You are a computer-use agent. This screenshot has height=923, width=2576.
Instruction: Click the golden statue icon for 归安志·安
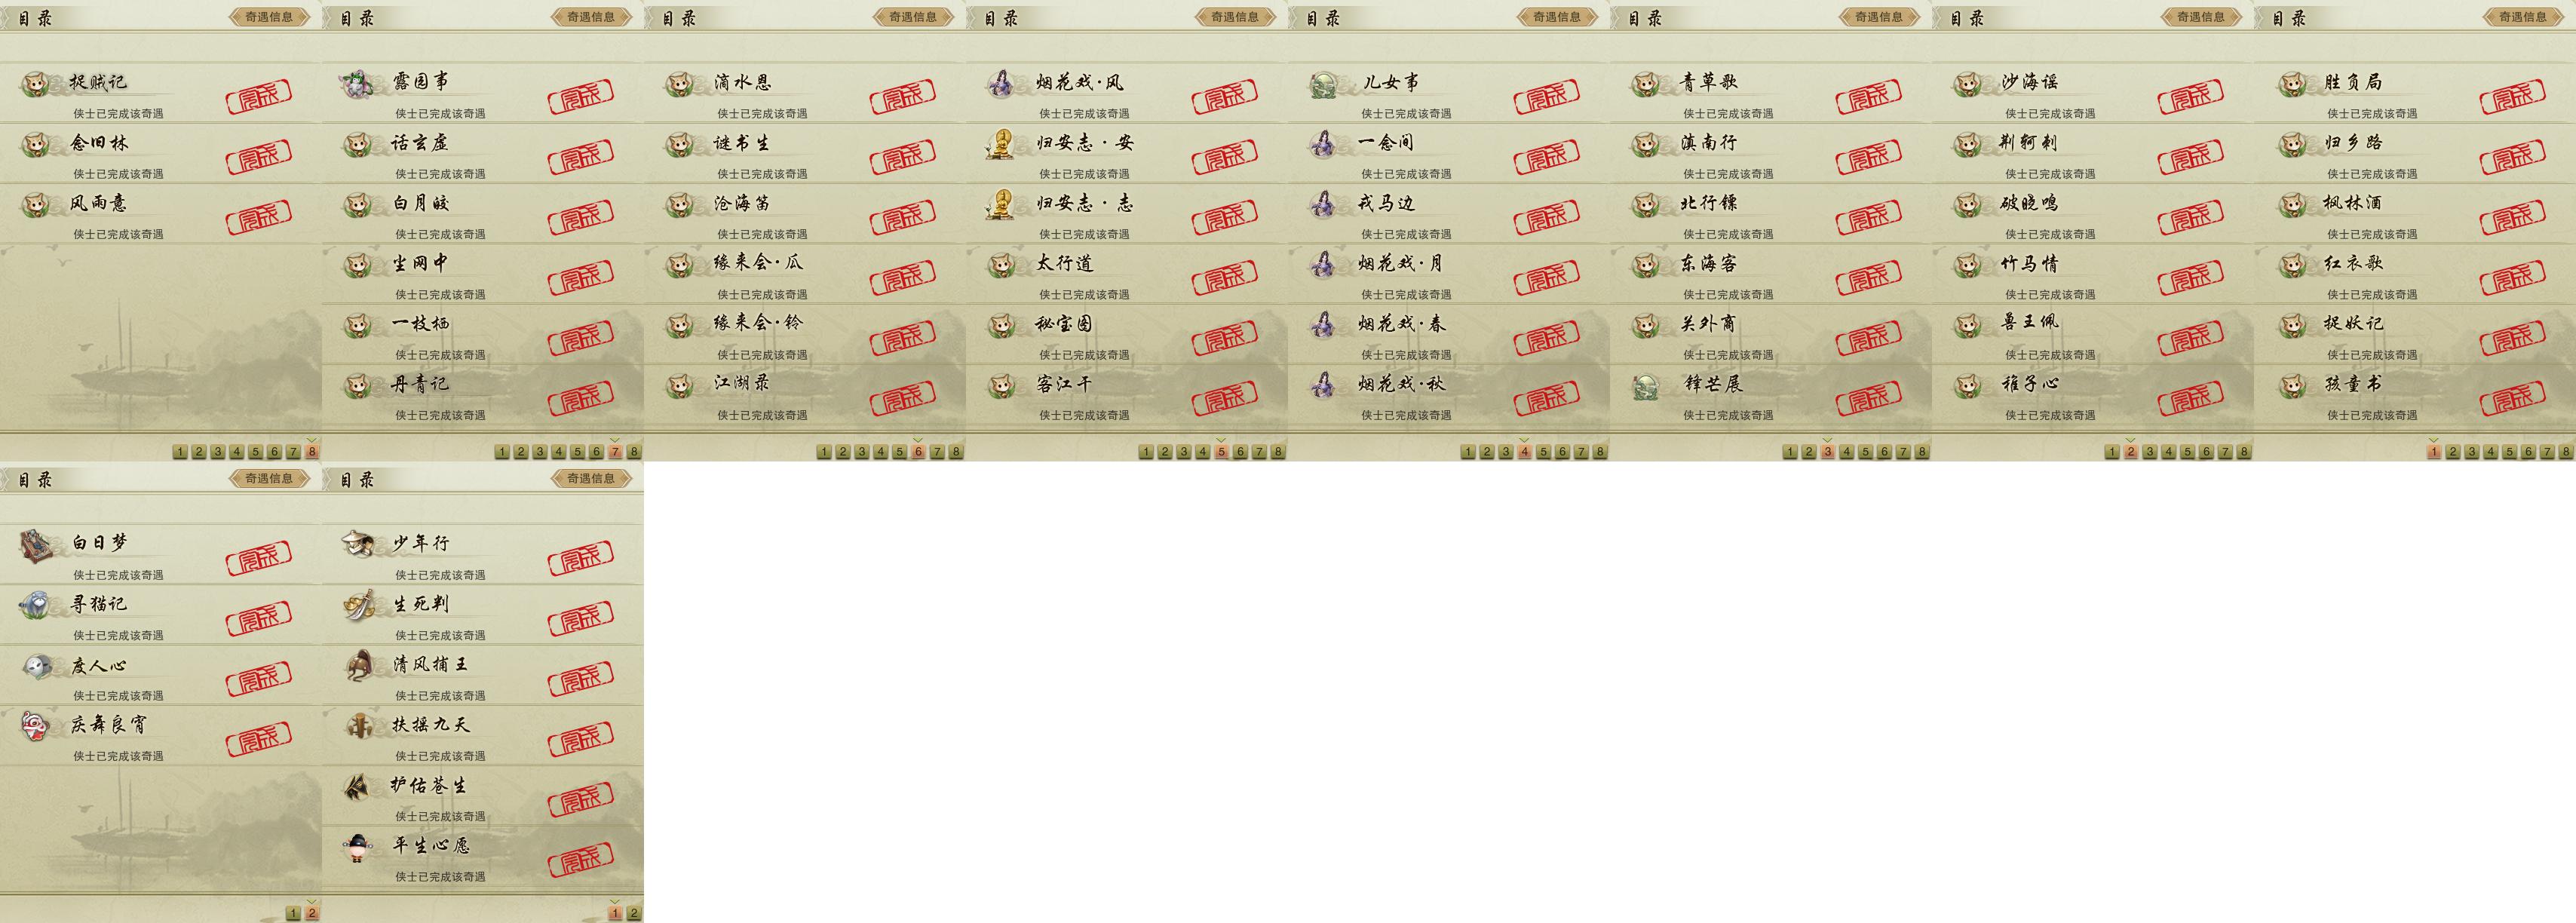pos(1001,144)
